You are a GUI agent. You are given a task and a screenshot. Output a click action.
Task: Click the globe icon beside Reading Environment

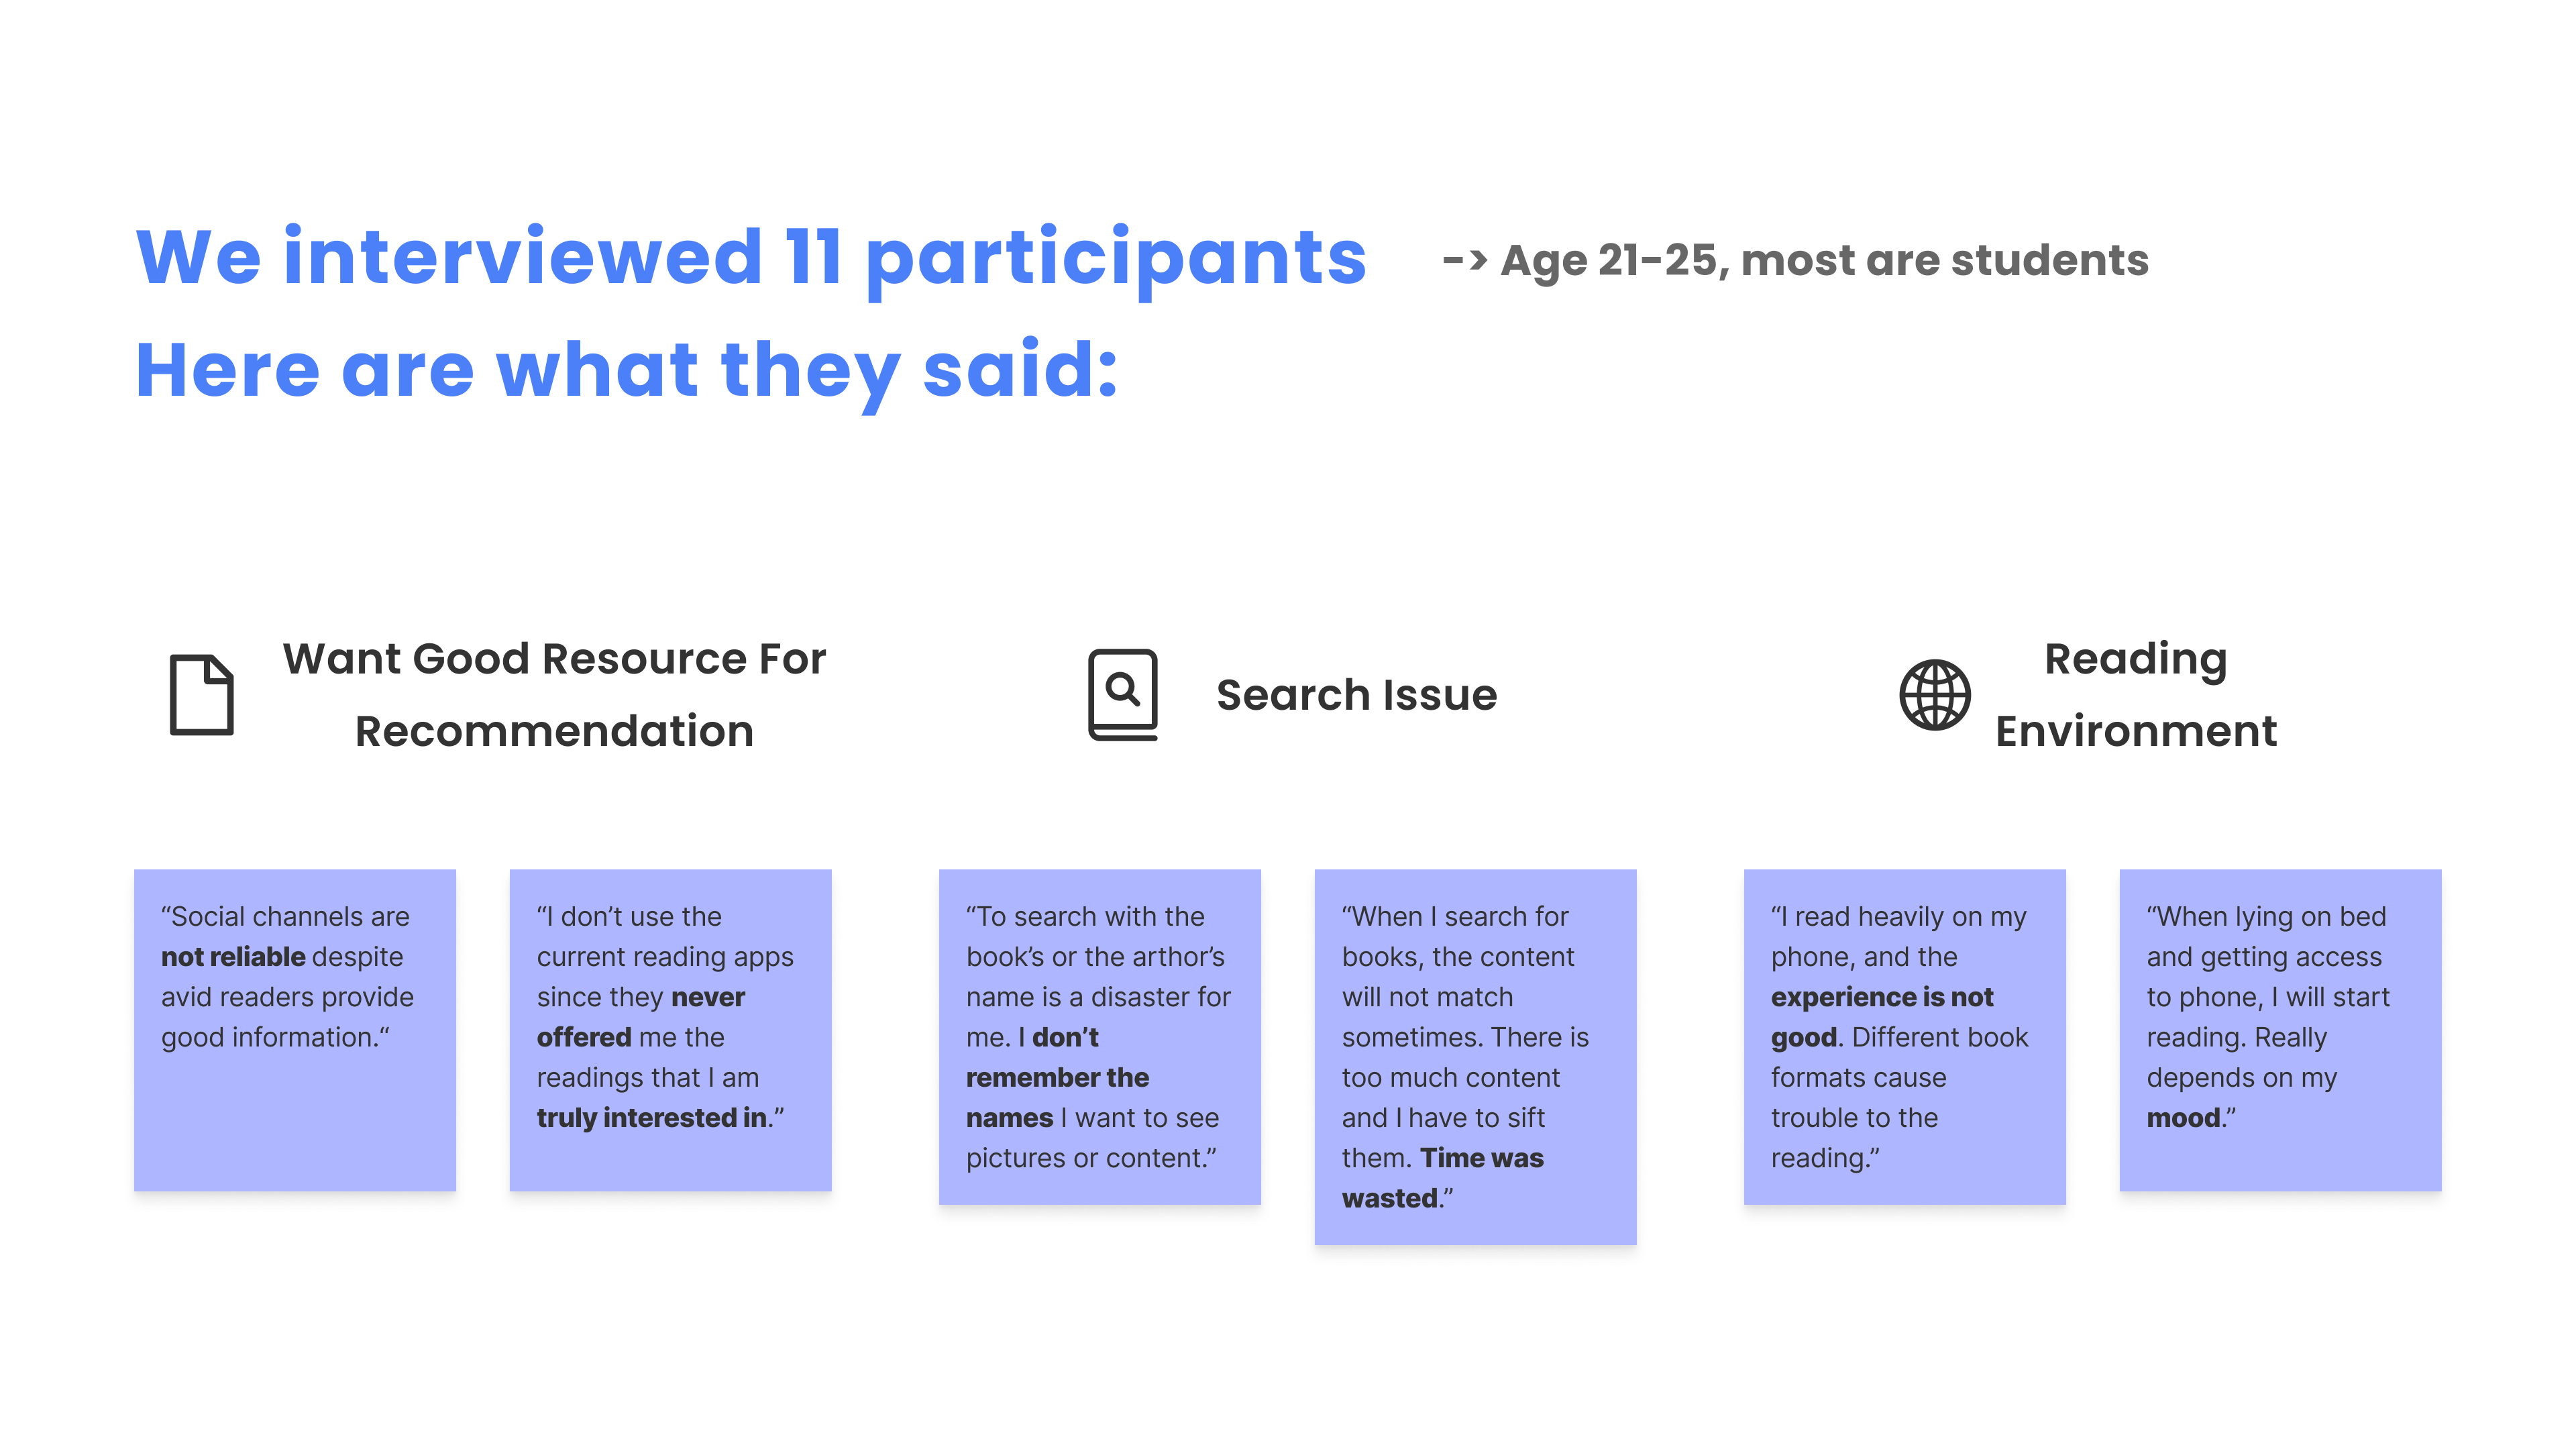(x=1934, y=695)
